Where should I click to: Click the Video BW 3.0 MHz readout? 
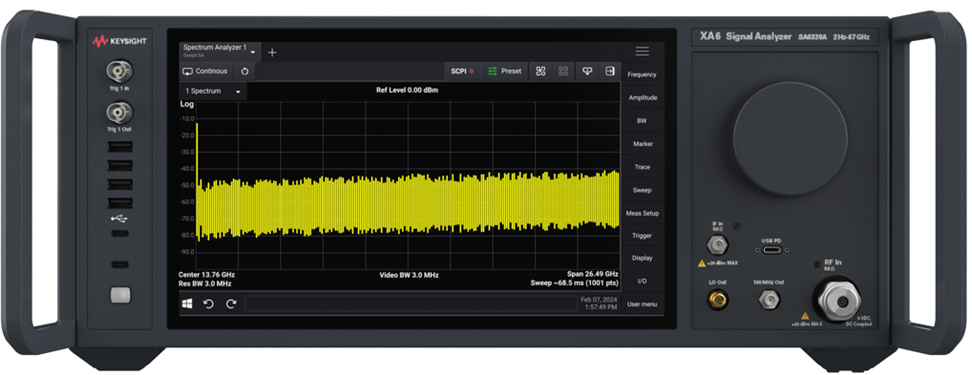point(409,275)
